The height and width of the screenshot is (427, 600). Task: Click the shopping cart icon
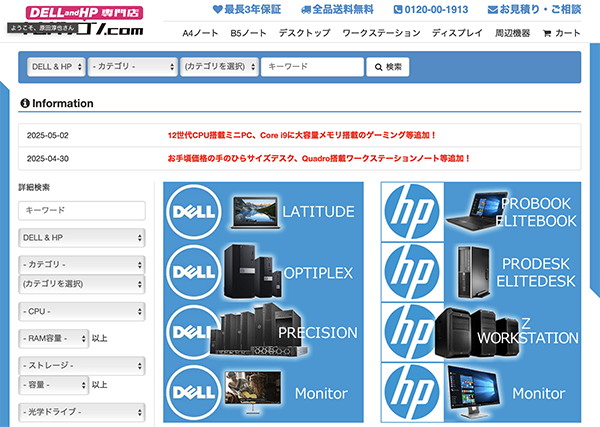547,33
